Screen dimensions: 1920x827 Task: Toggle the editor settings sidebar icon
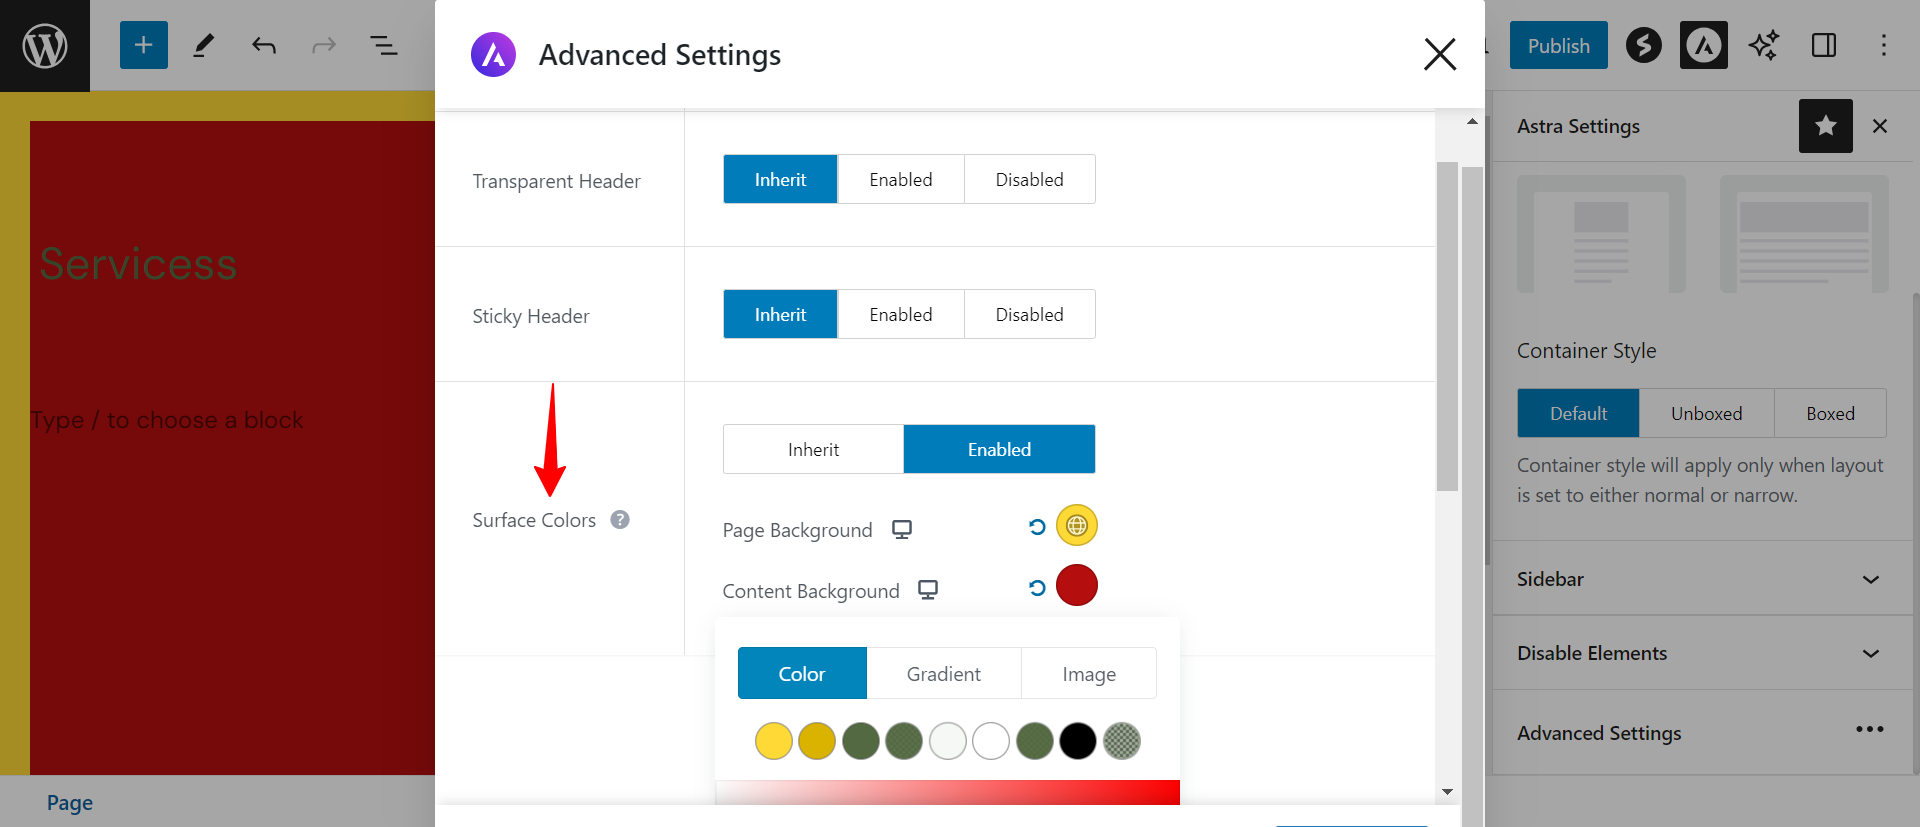click(1823, 45)
